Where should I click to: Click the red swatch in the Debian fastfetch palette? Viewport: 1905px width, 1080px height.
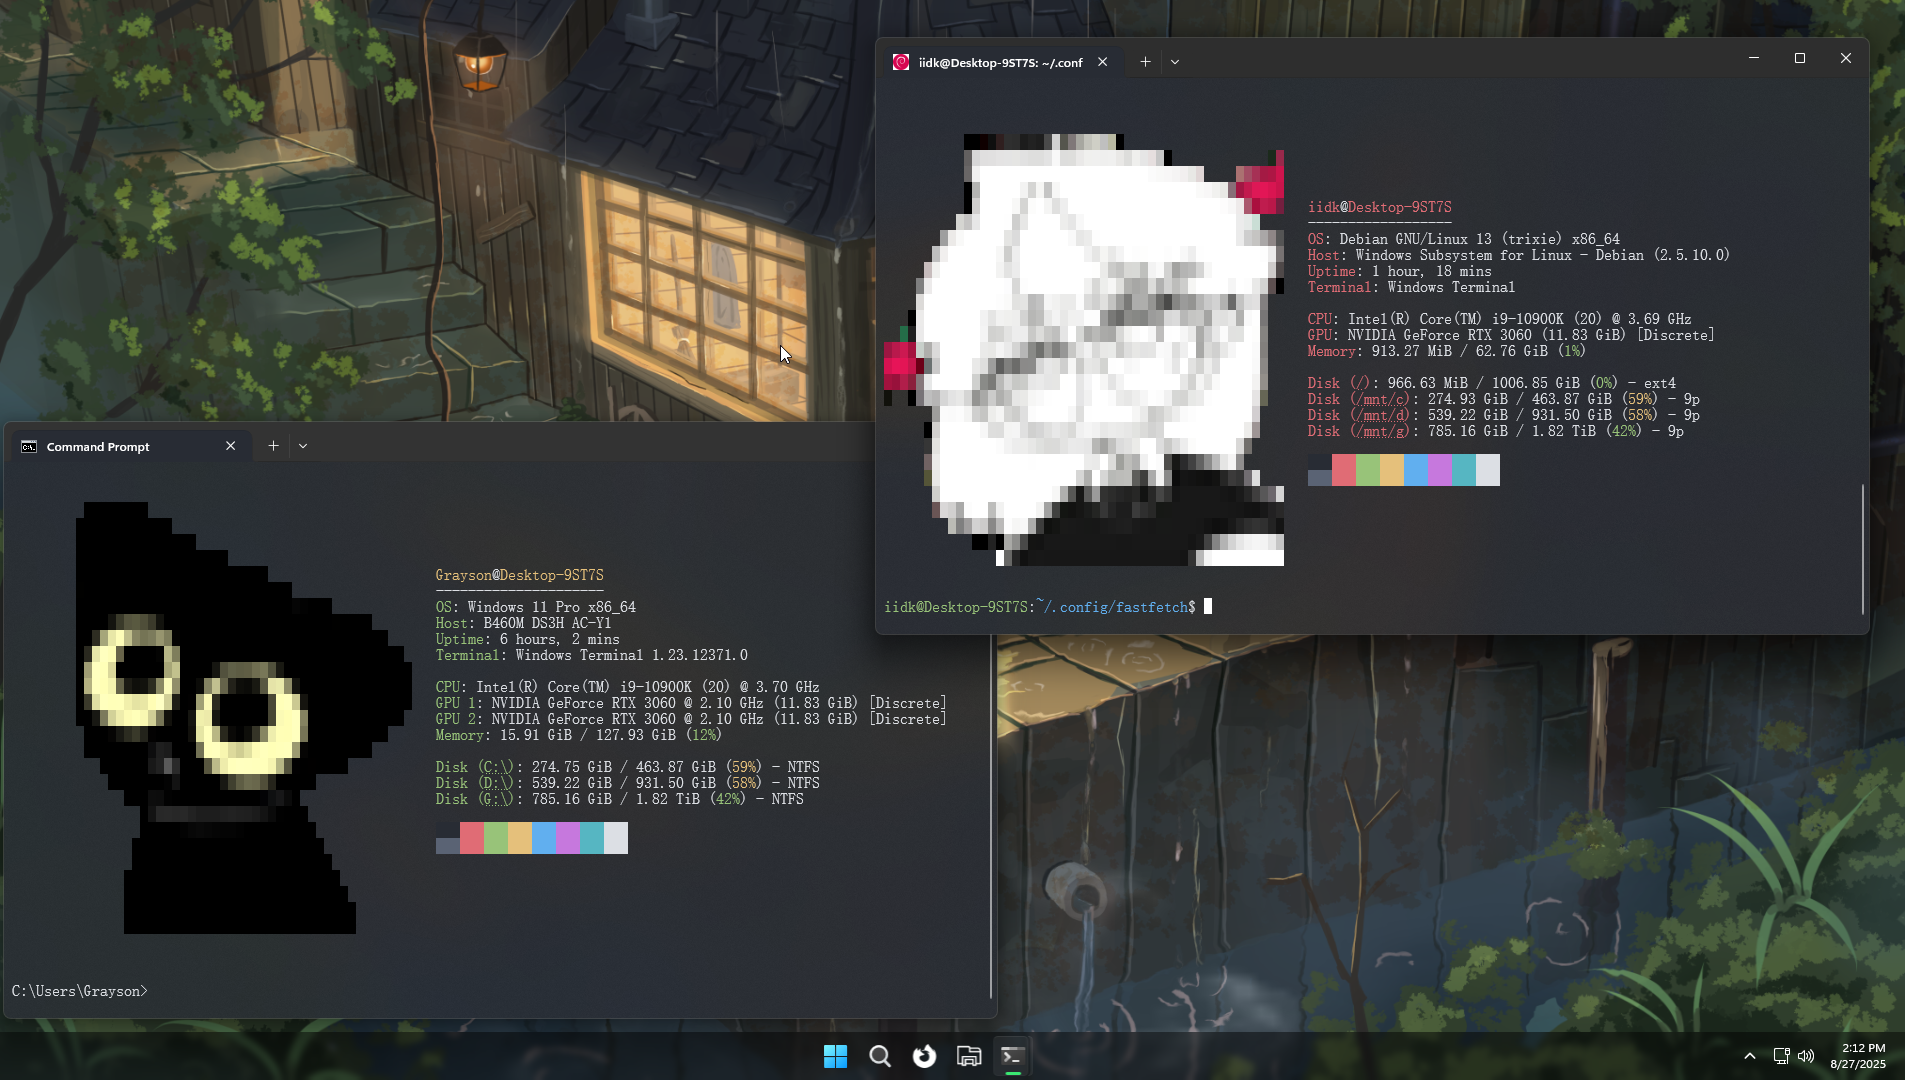(1344, 470)
